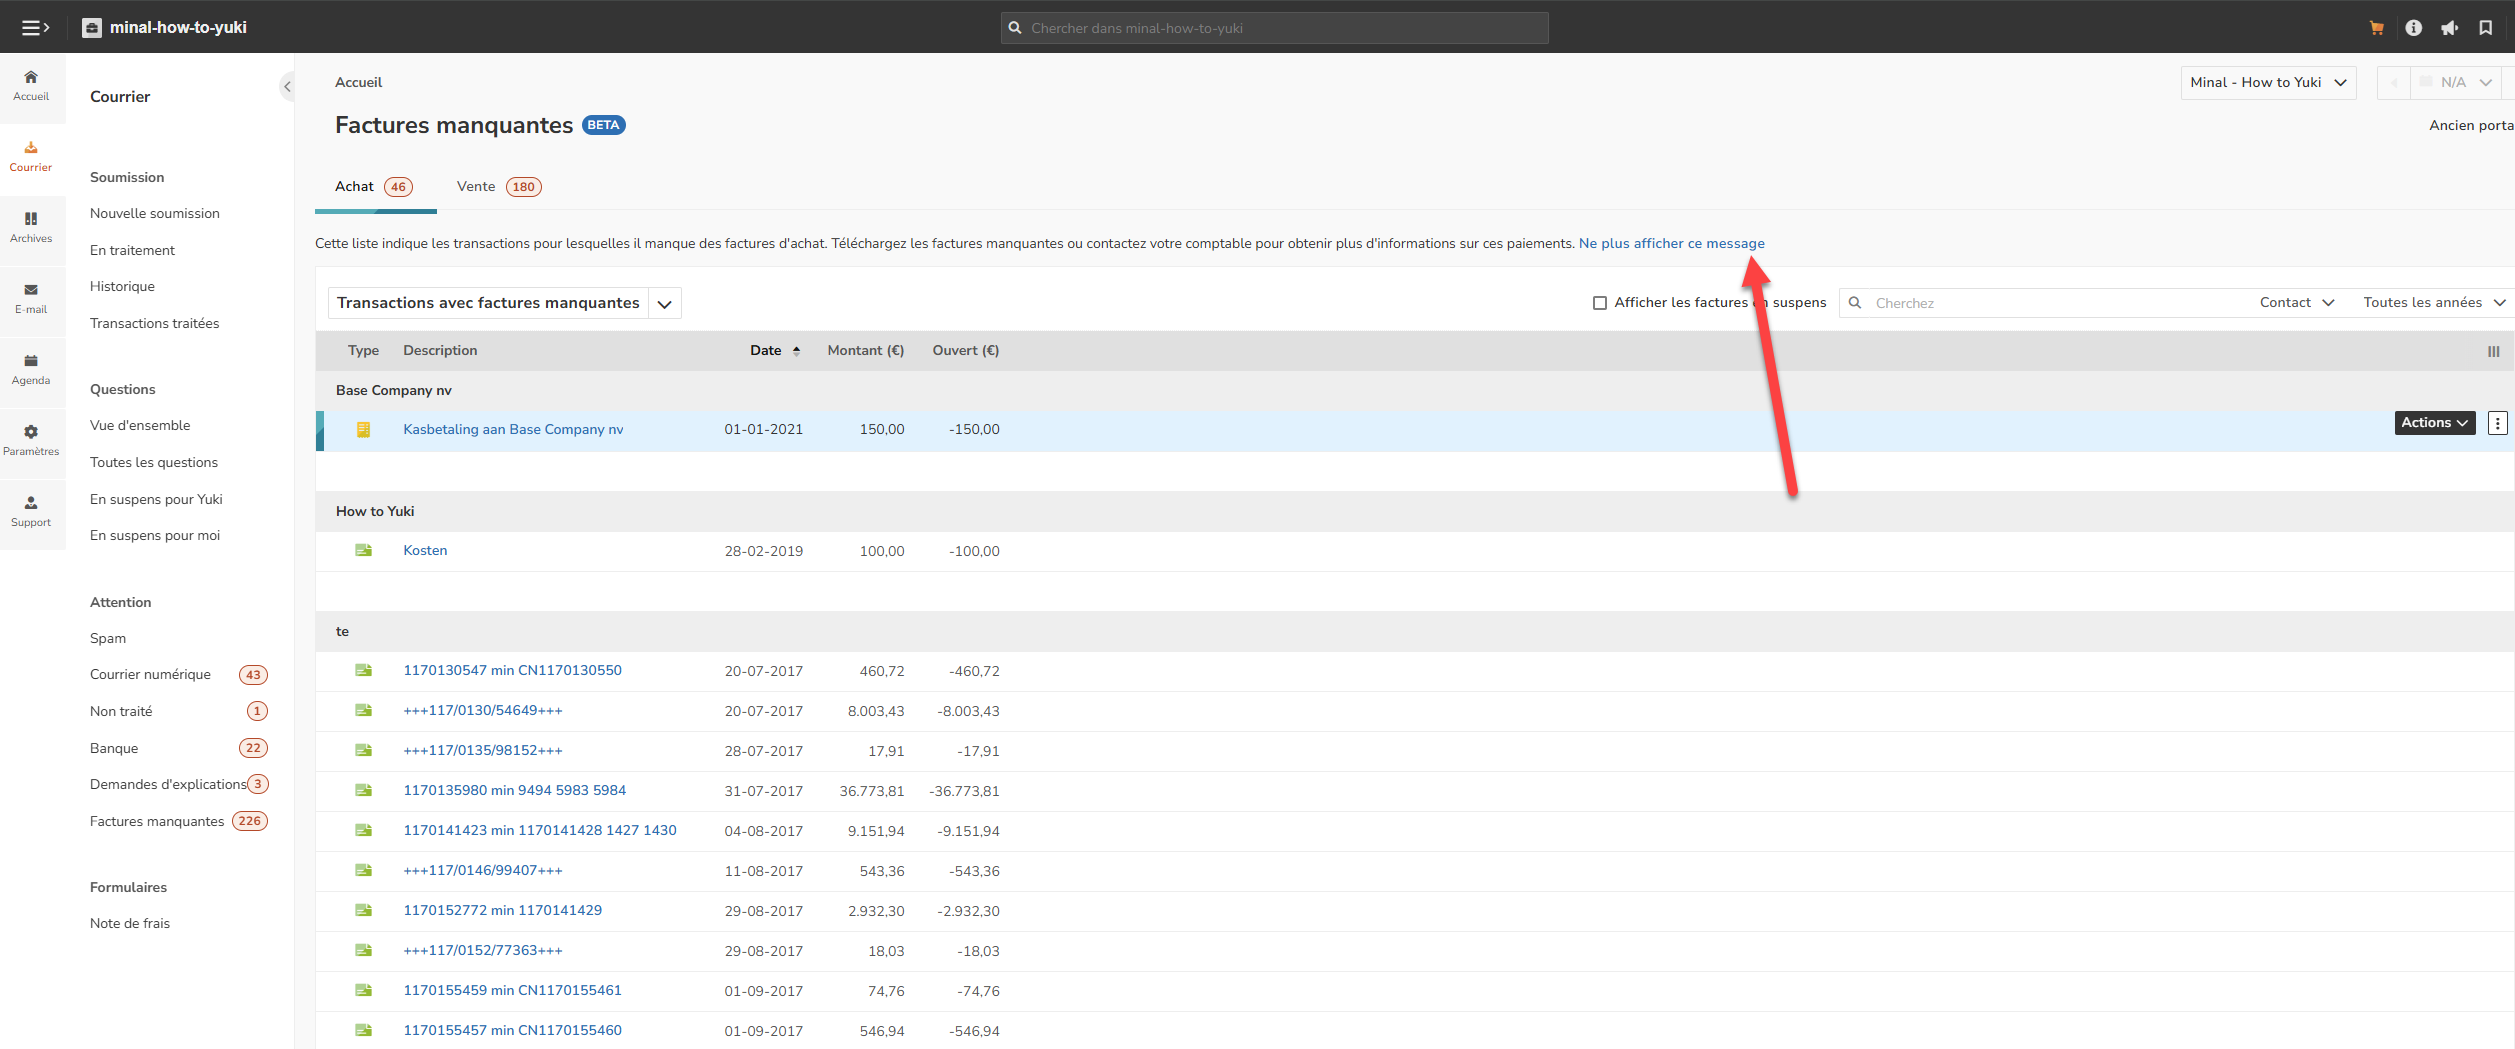Open E-mail in the icon sidebar
This screenshot has width=2515, height=1049.
[31, 299]
